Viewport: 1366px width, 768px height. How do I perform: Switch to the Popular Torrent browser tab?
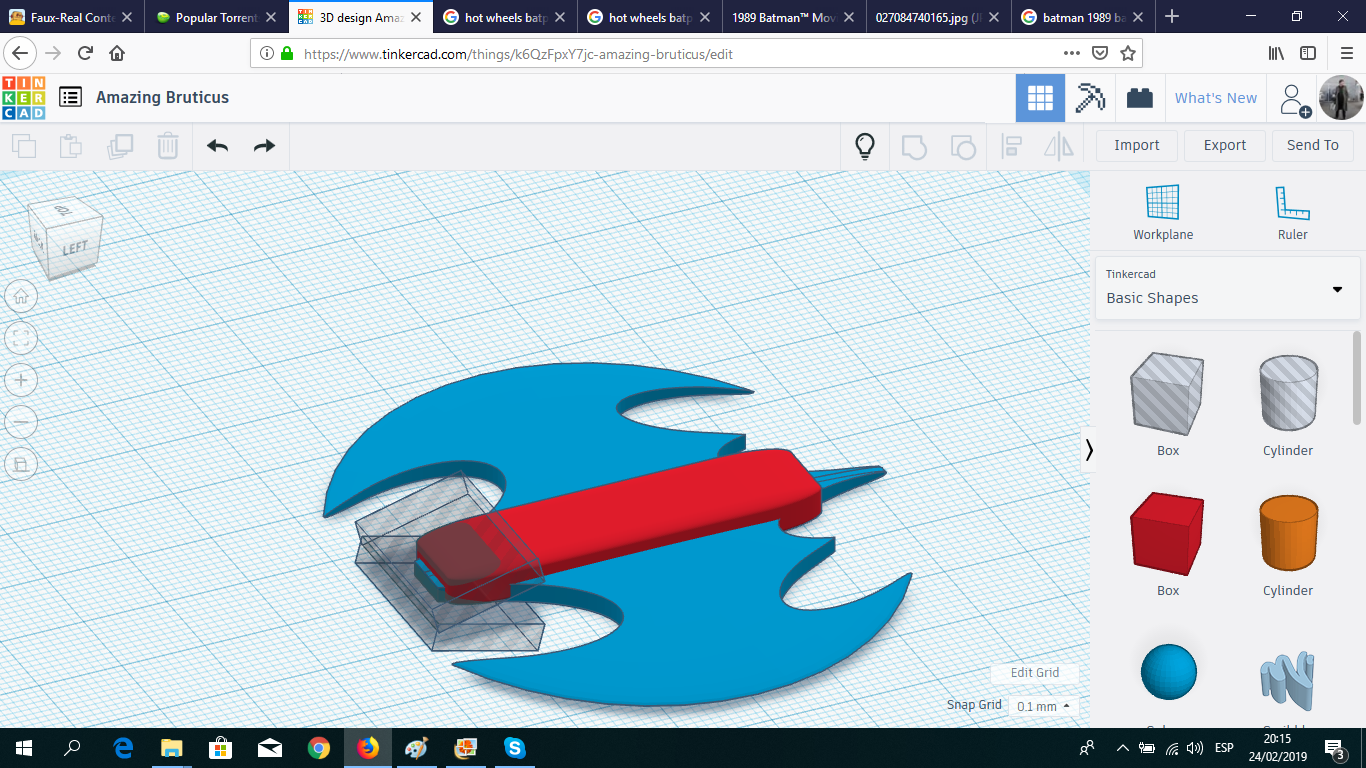tap(216, 17)
